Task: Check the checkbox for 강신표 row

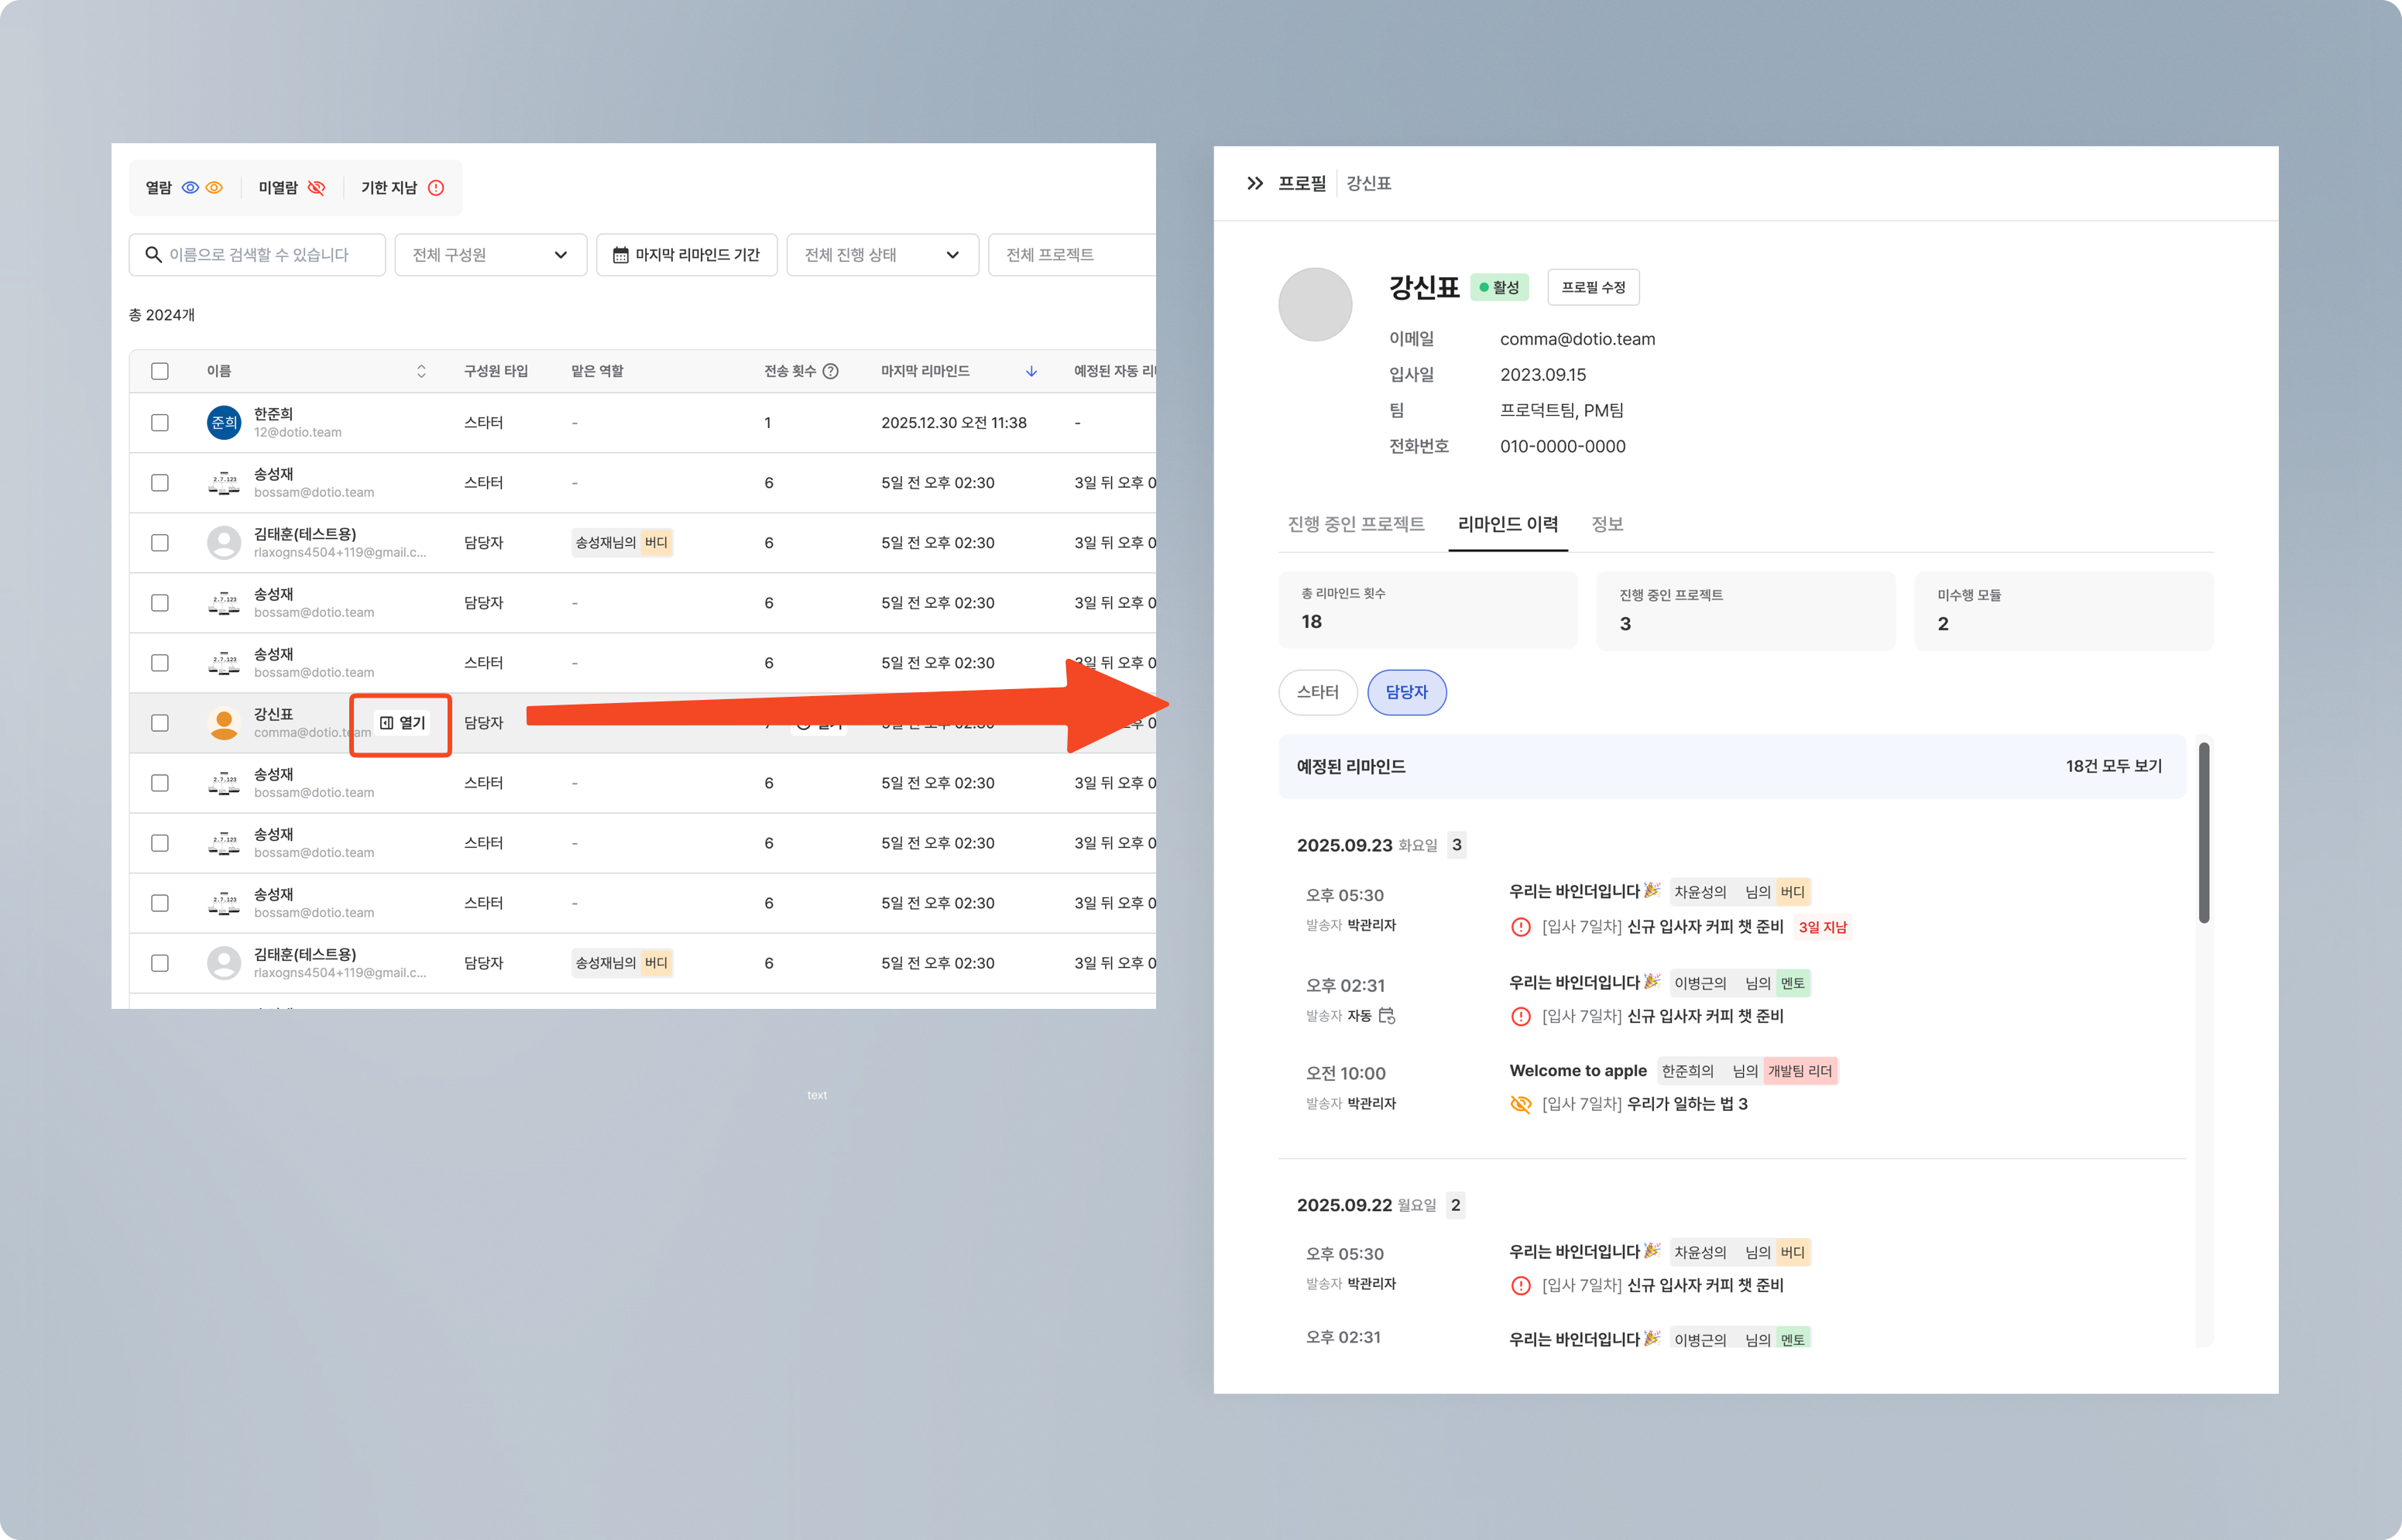Action: tap(160, 723)
